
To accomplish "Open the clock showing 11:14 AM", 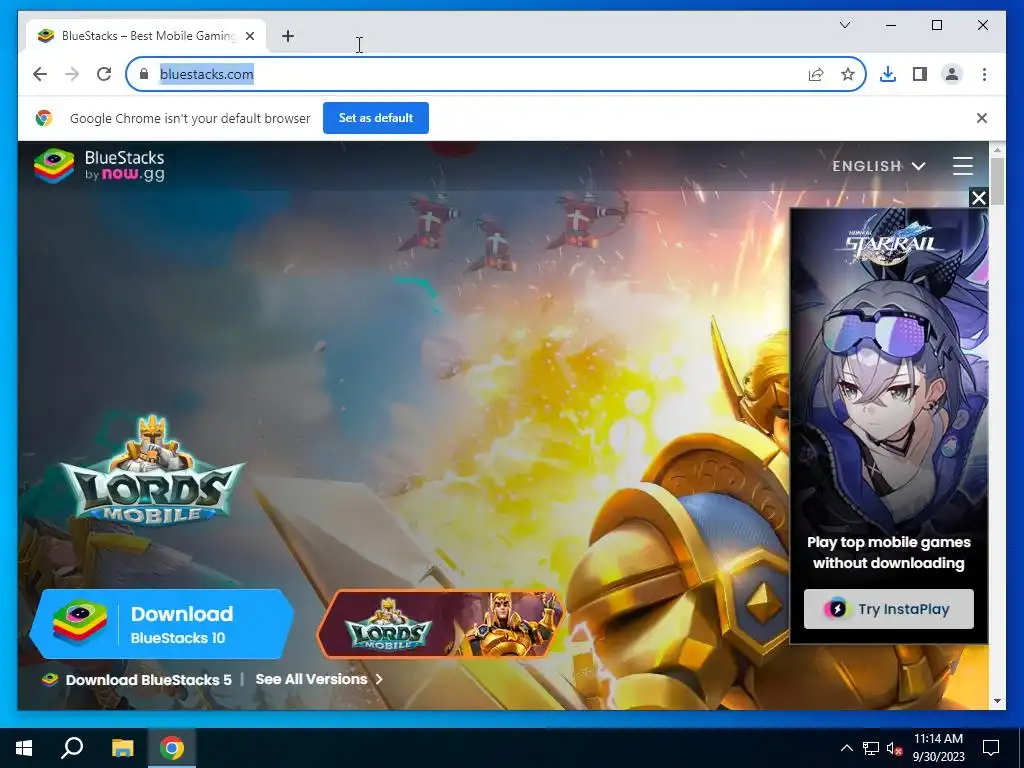I will [938, 748].
